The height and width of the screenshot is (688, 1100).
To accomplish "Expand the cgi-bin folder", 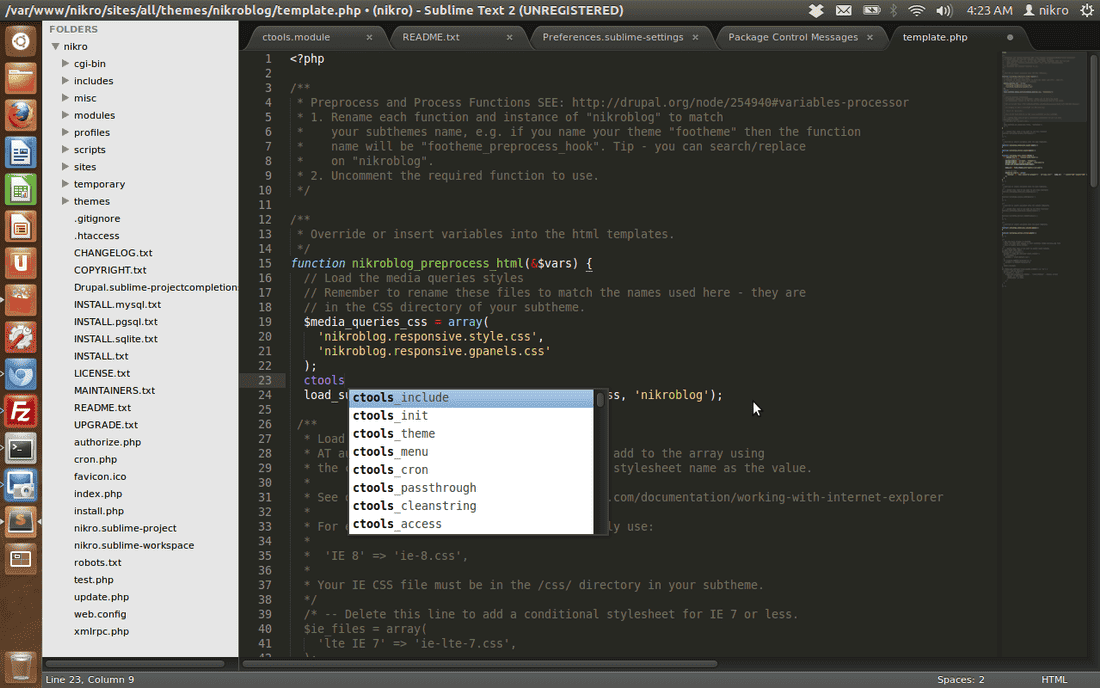I will tap(65, 63).
